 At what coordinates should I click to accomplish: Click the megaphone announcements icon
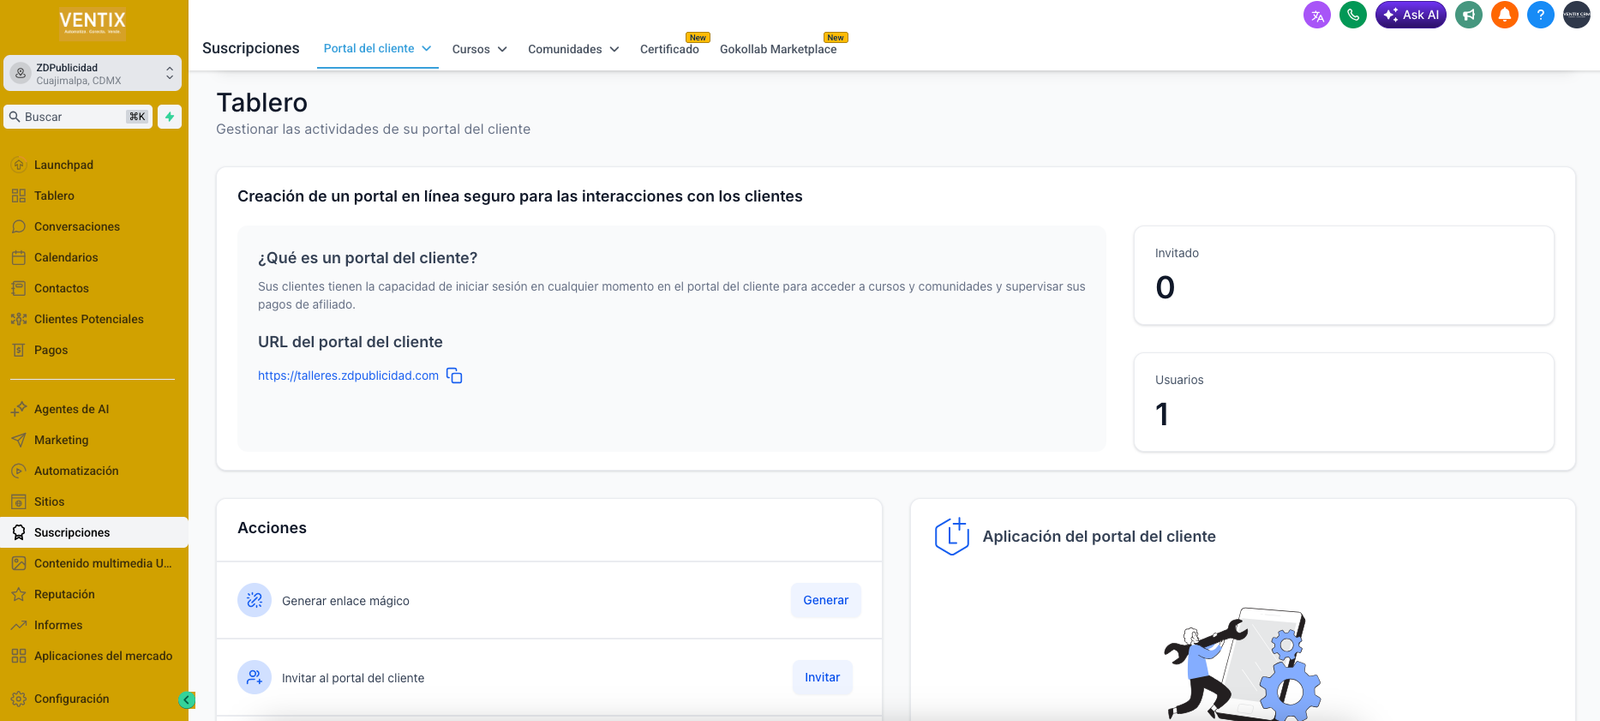(1468, 15)
